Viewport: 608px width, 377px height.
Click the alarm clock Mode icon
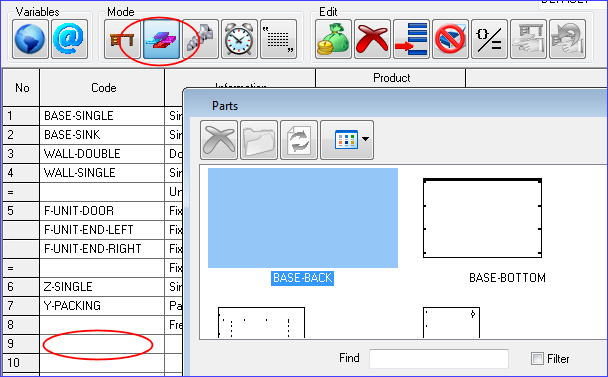click(x=239, y=39)
